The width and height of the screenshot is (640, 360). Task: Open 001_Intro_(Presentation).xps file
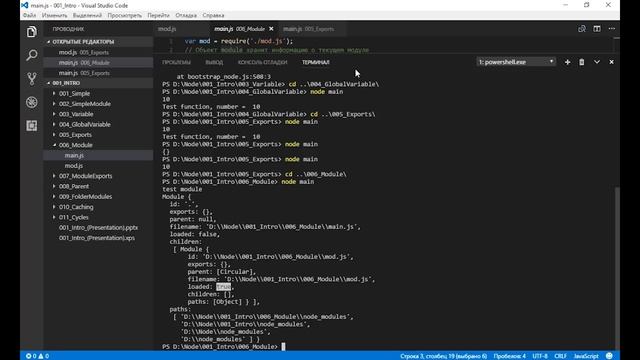98,238
